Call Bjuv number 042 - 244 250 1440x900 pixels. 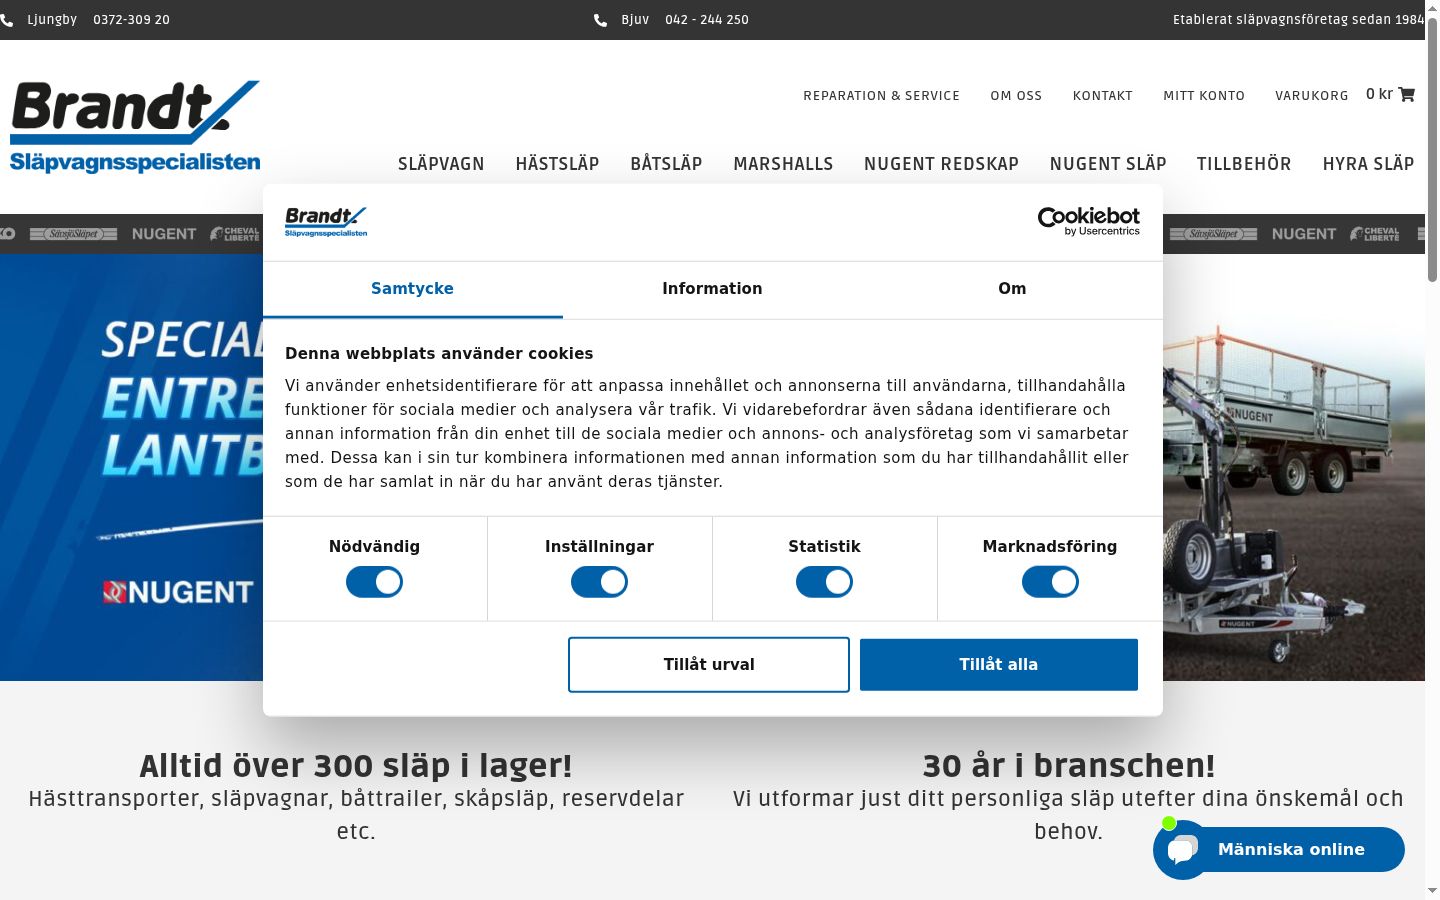706,20
